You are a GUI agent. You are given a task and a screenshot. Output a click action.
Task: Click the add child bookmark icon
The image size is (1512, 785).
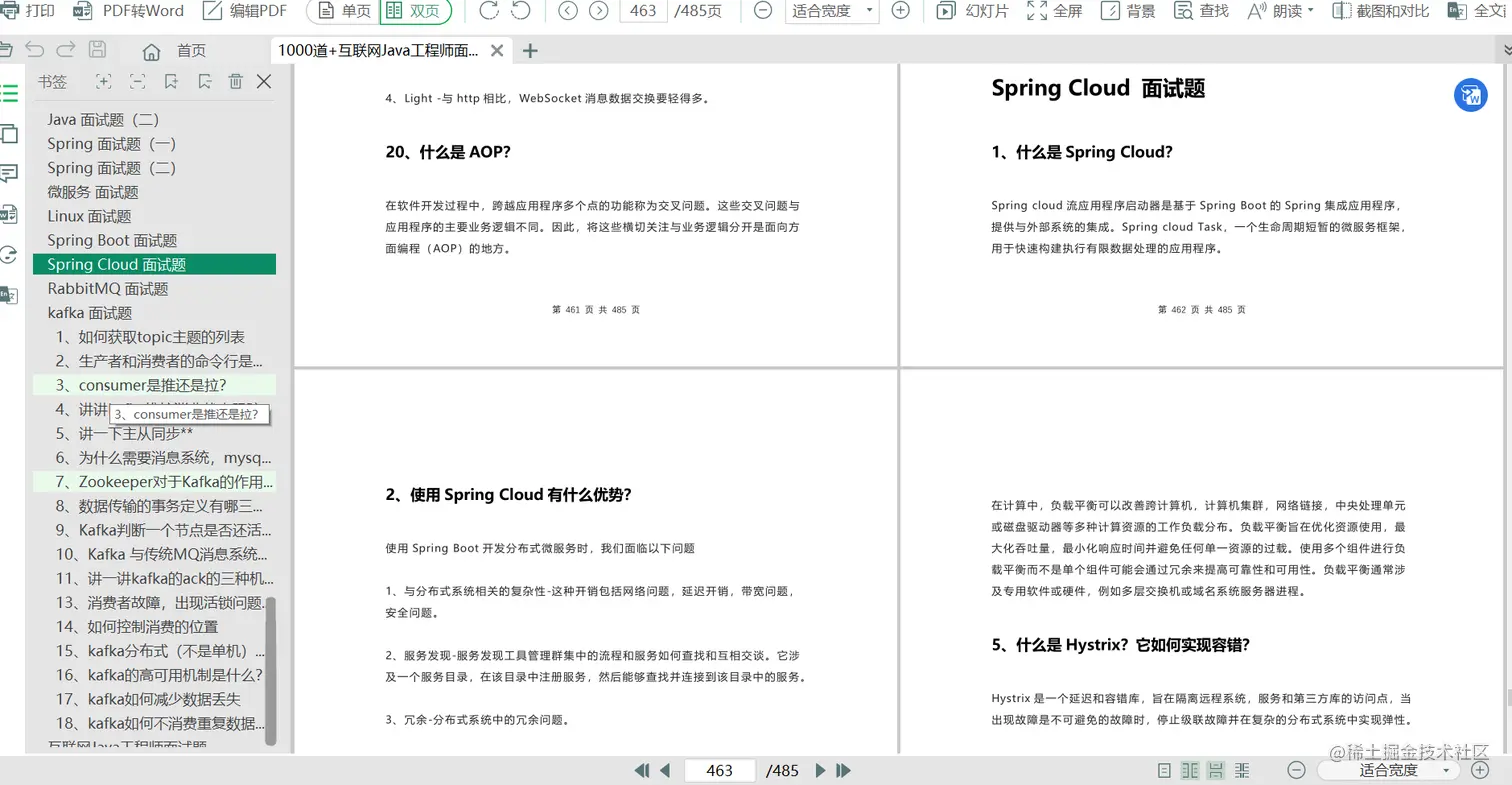point(204,82)
